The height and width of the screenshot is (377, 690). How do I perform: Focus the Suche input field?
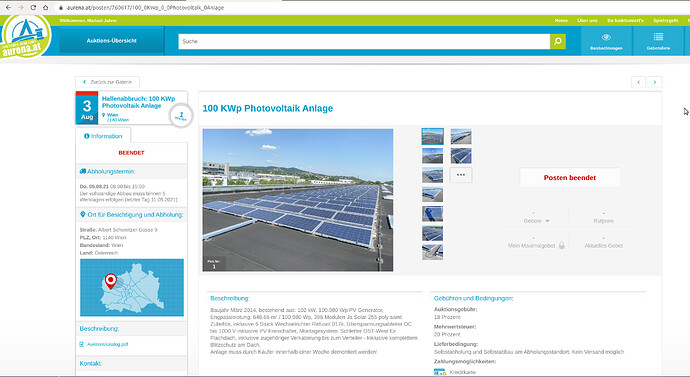[x=364, y=41]
